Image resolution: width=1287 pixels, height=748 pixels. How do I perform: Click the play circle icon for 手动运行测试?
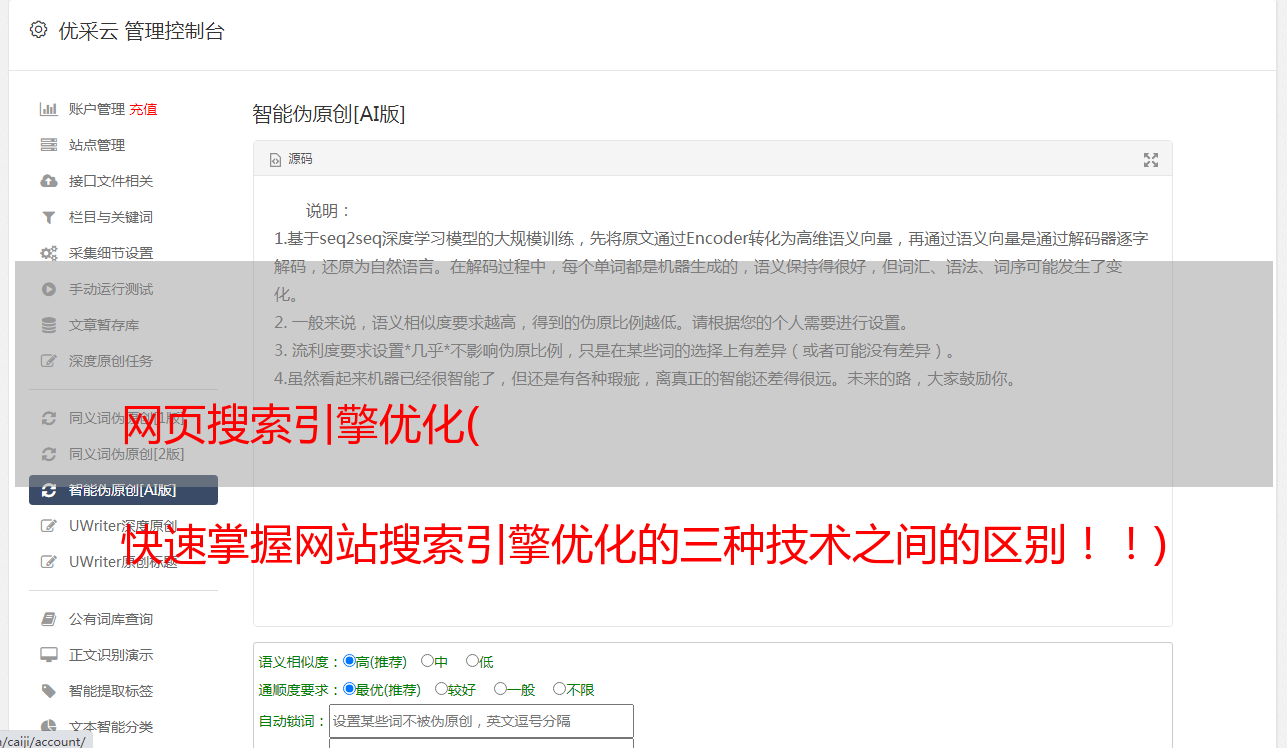tap(48, 289)
